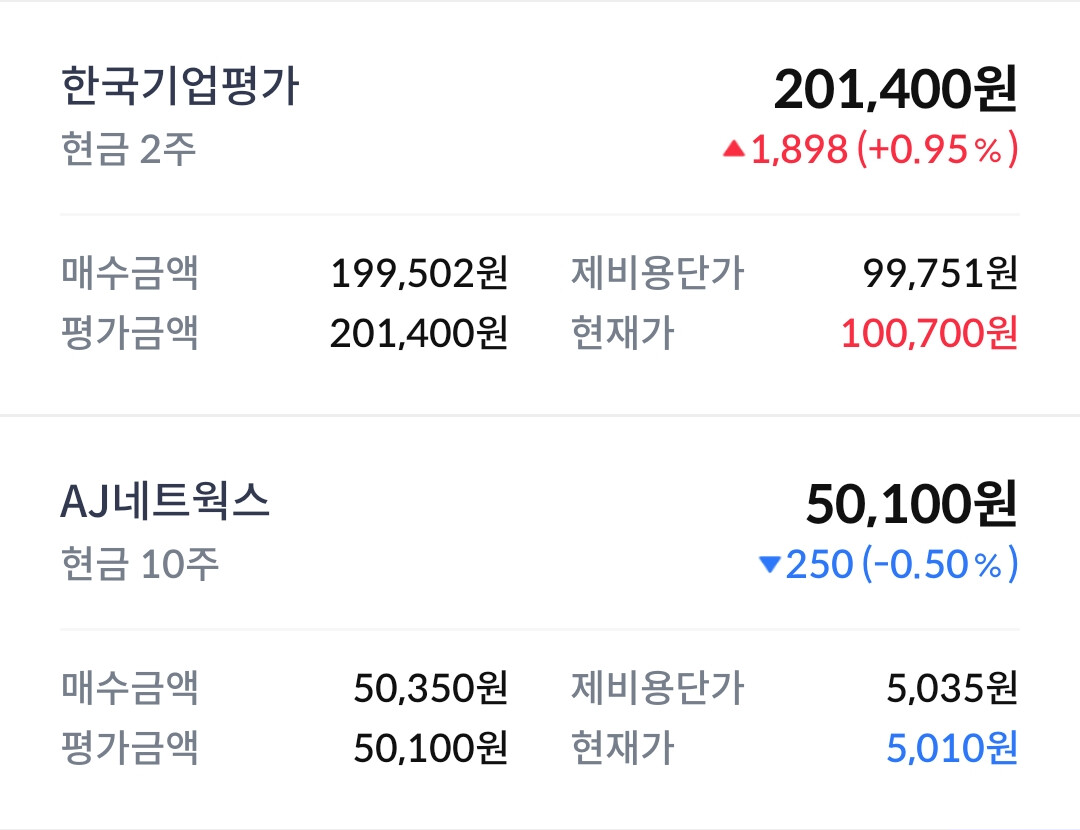Click the 99,751원 cost basis price
1080x830 pixels.
pyautogui.click(x=940, y=273)
